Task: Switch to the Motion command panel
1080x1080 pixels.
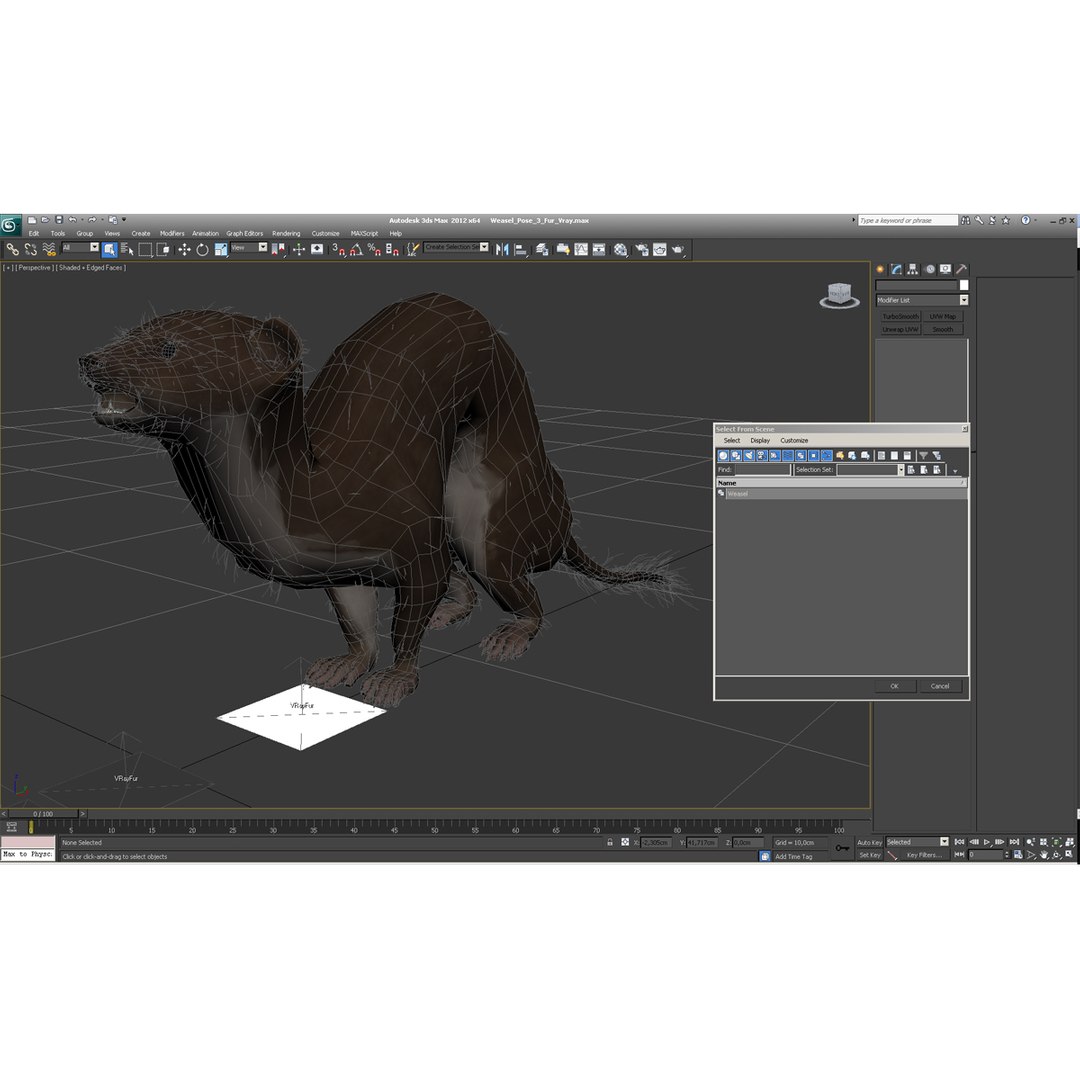Action: click(930, 269)
